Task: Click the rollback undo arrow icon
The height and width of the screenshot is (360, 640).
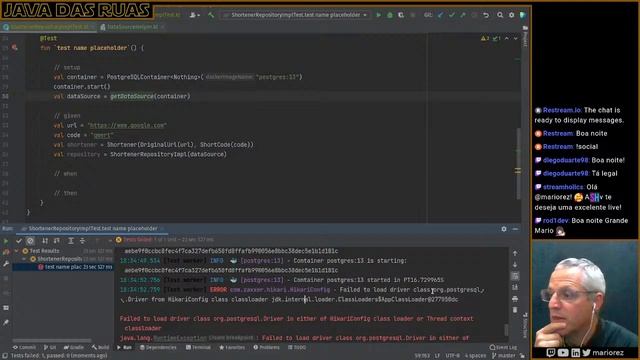Action: 486,15
